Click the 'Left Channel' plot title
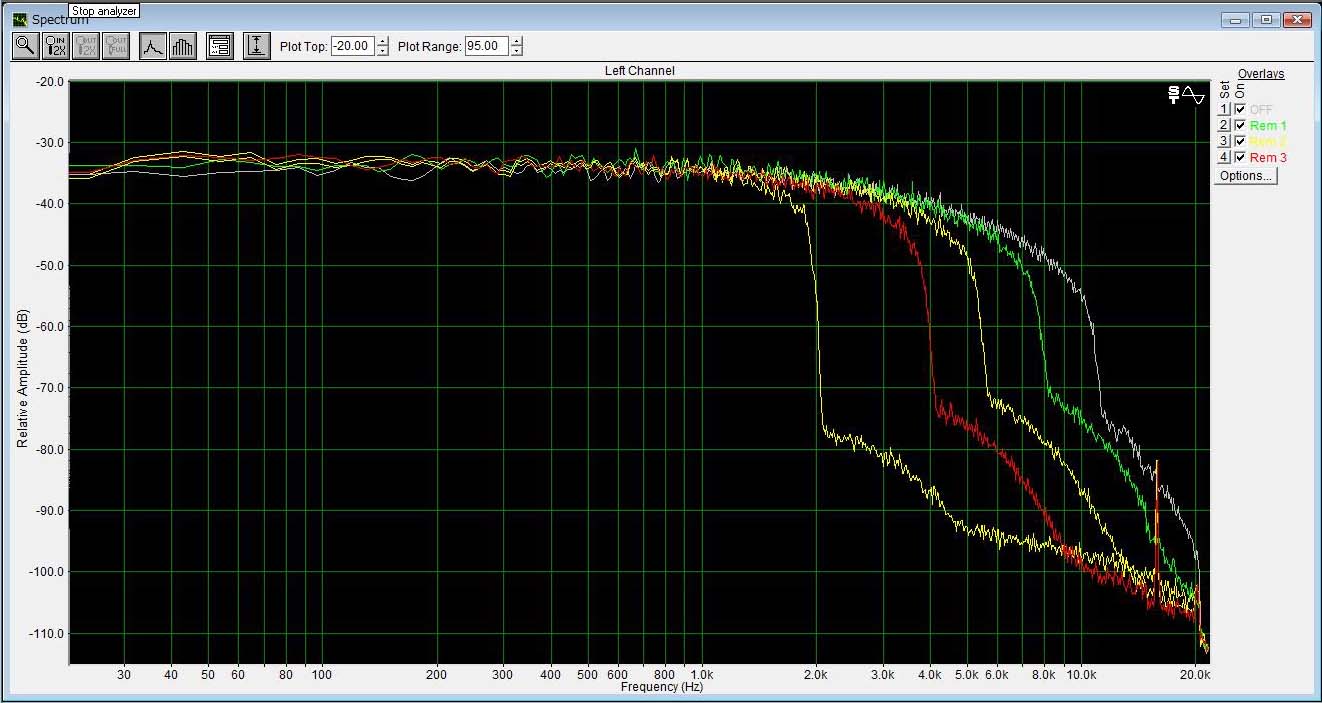The image size is (1322, 703). [x=639, y=71]
